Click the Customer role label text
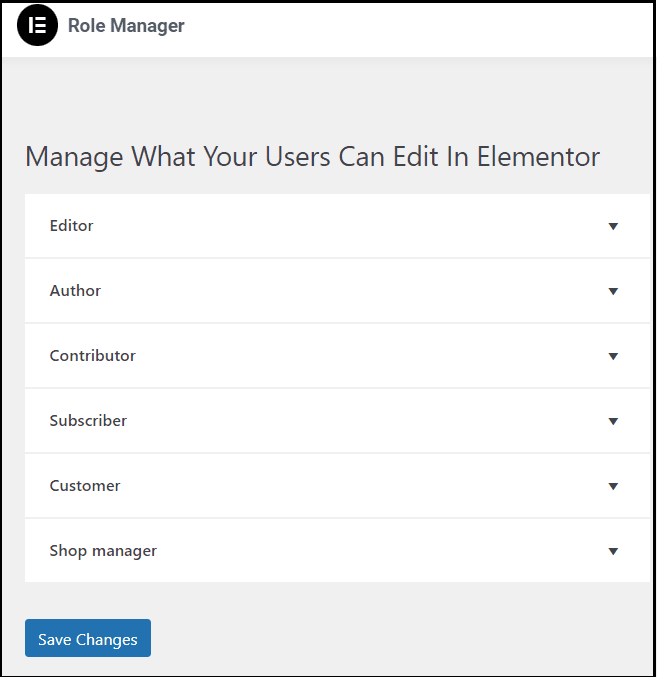 tap(85, 486)
